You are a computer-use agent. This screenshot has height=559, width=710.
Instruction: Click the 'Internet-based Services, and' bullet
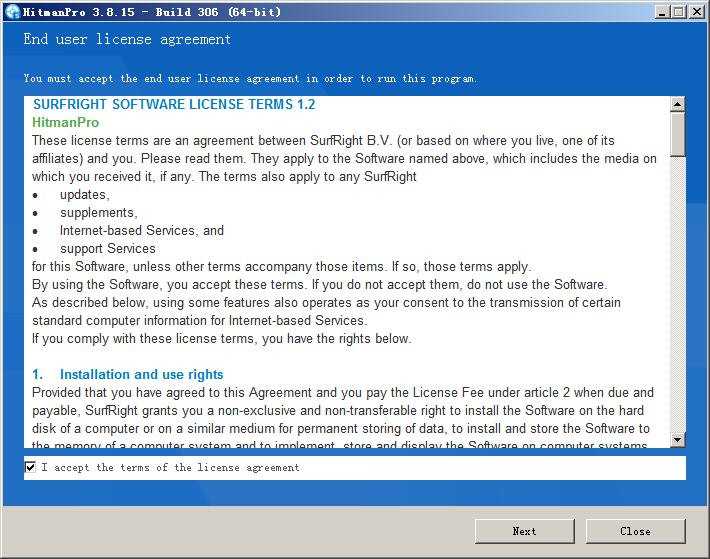pyautogui.click(x=142, y=231)
